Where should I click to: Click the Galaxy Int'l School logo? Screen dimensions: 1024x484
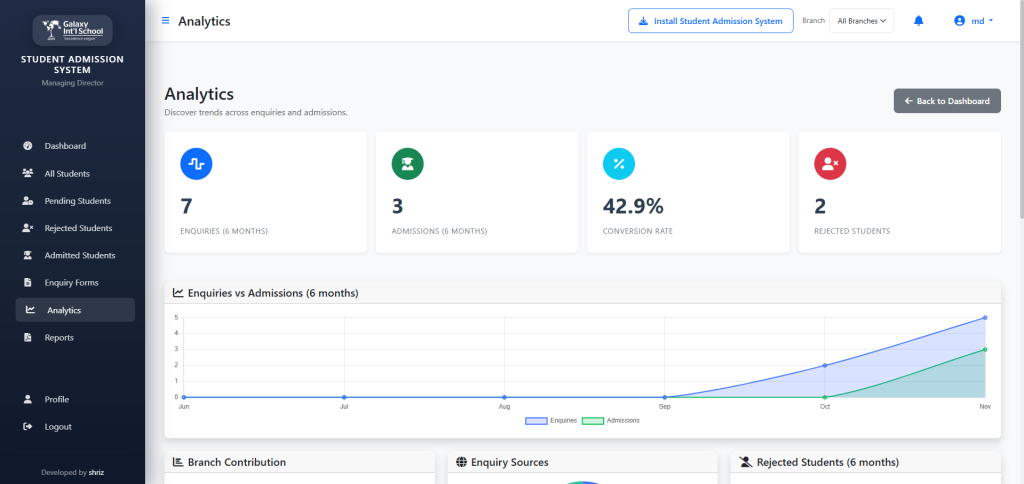(72, 31)
